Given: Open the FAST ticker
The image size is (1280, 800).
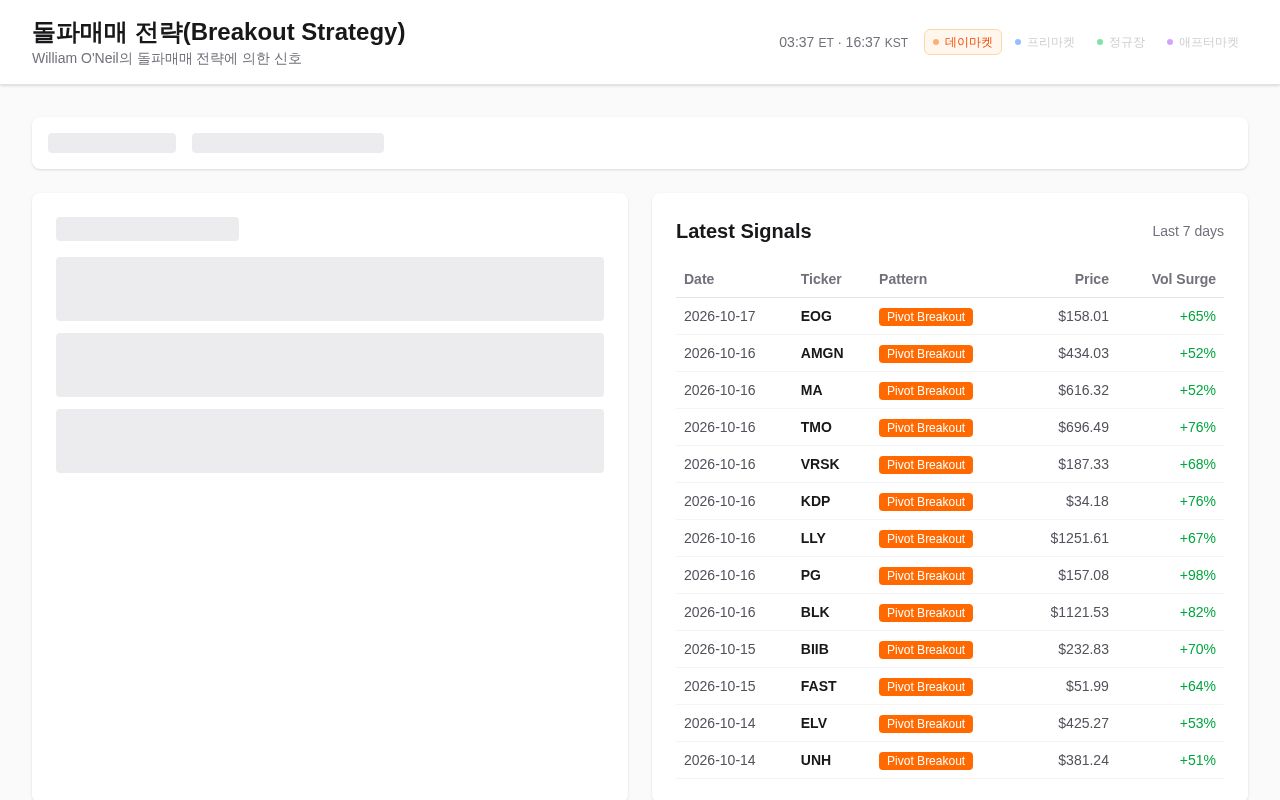Looking at the screenshot, I should (819, 686).
